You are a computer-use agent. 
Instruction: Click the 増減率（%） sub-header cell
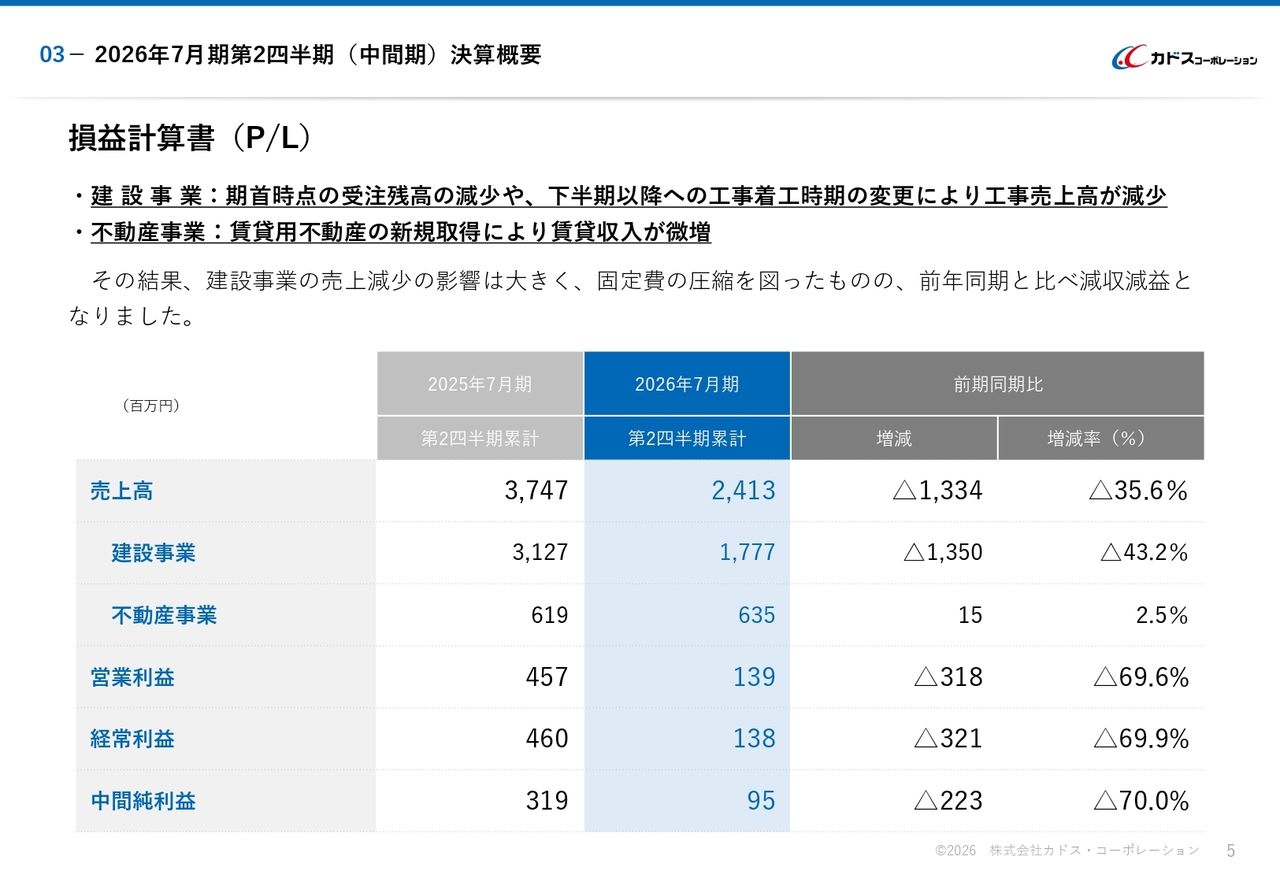(x=1100, y=438)
